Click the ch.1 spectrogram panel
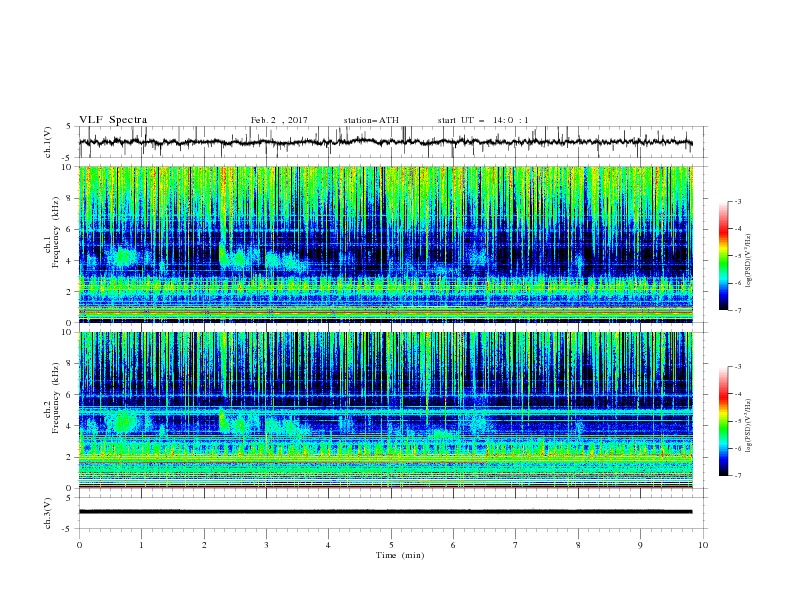 pyautogui.click(x=385, y=244)
